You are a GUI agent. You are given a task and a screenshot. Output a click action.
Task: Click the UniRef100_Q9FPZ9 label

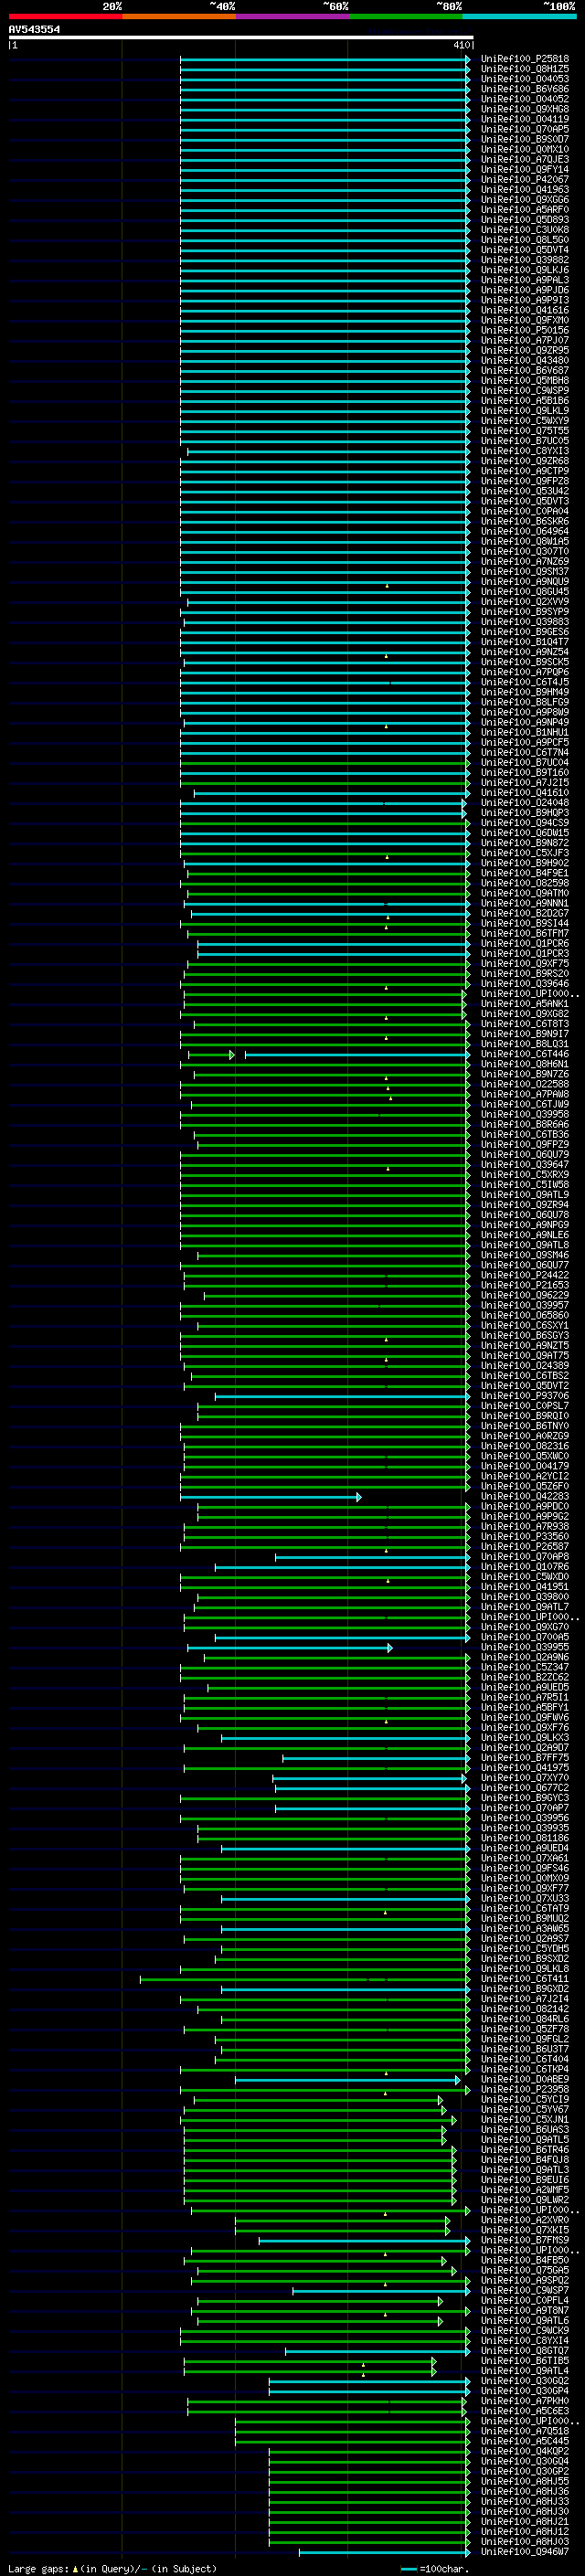(x=525, y=1144)
